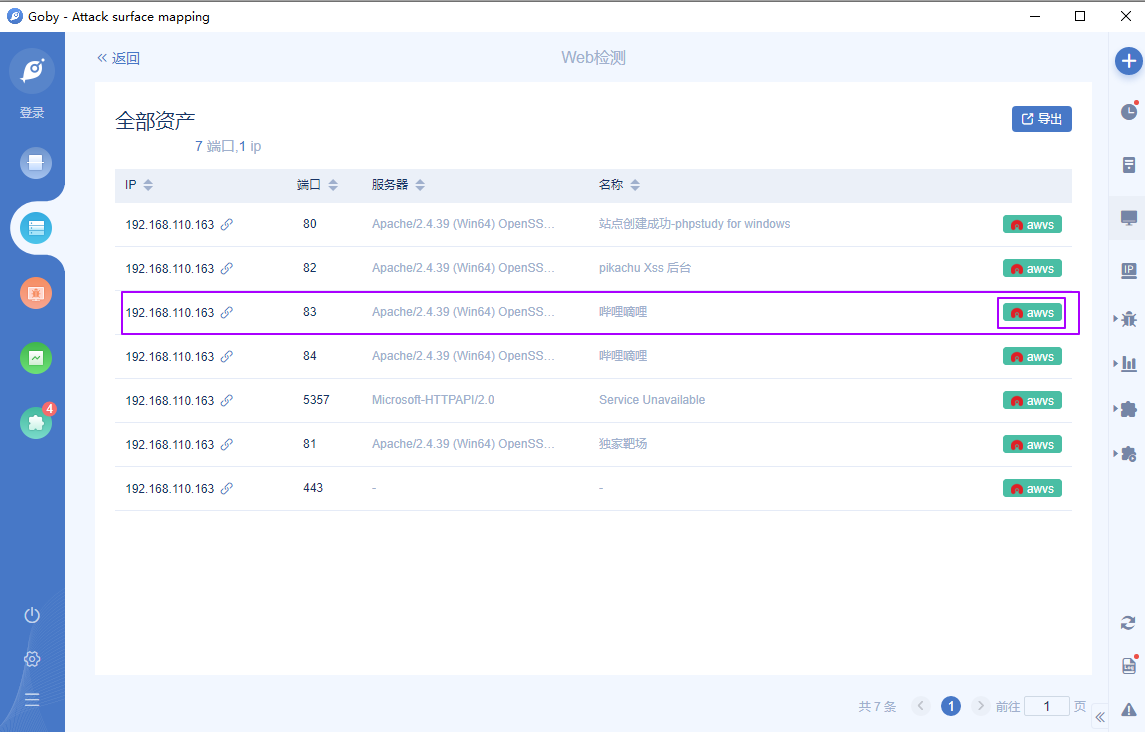Select page 1 in pagination
Screen dimensions: 1145x732
click(951, 706)
